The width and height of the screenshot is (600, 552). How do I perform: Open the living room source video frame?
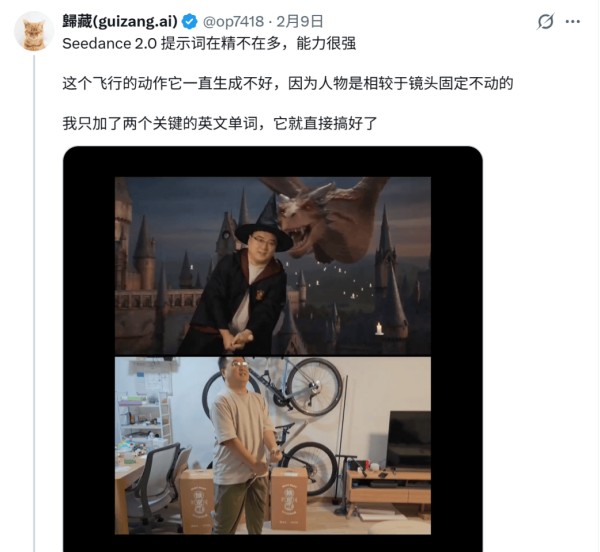coord(273,446)
